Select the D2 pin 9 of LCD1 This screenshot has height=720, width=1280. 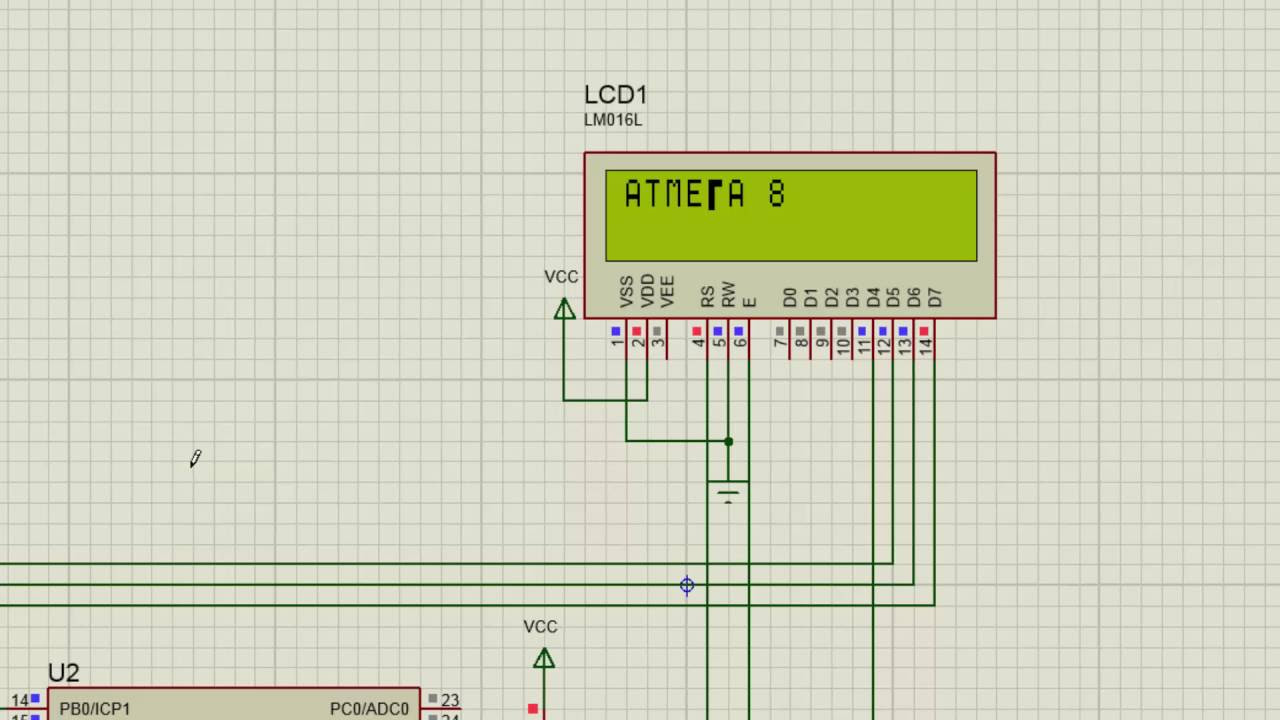pyautogui.click(x=831, y=338)
